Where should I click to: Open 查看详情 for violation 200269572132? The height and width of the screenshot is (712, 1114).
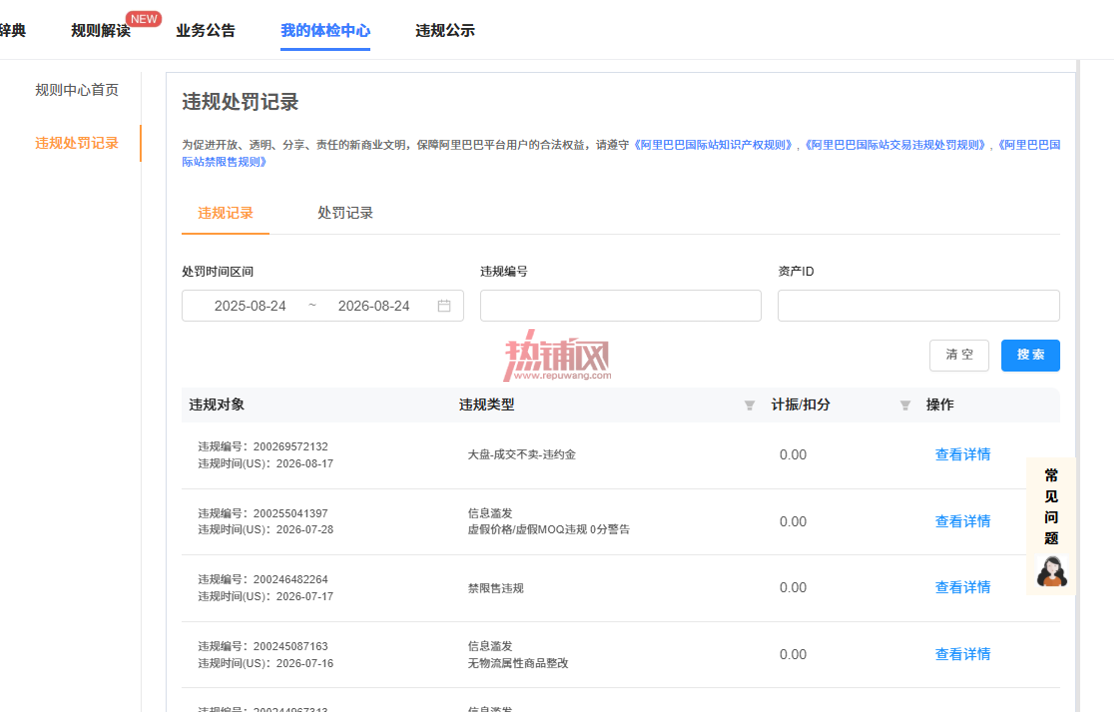point(963,455)
